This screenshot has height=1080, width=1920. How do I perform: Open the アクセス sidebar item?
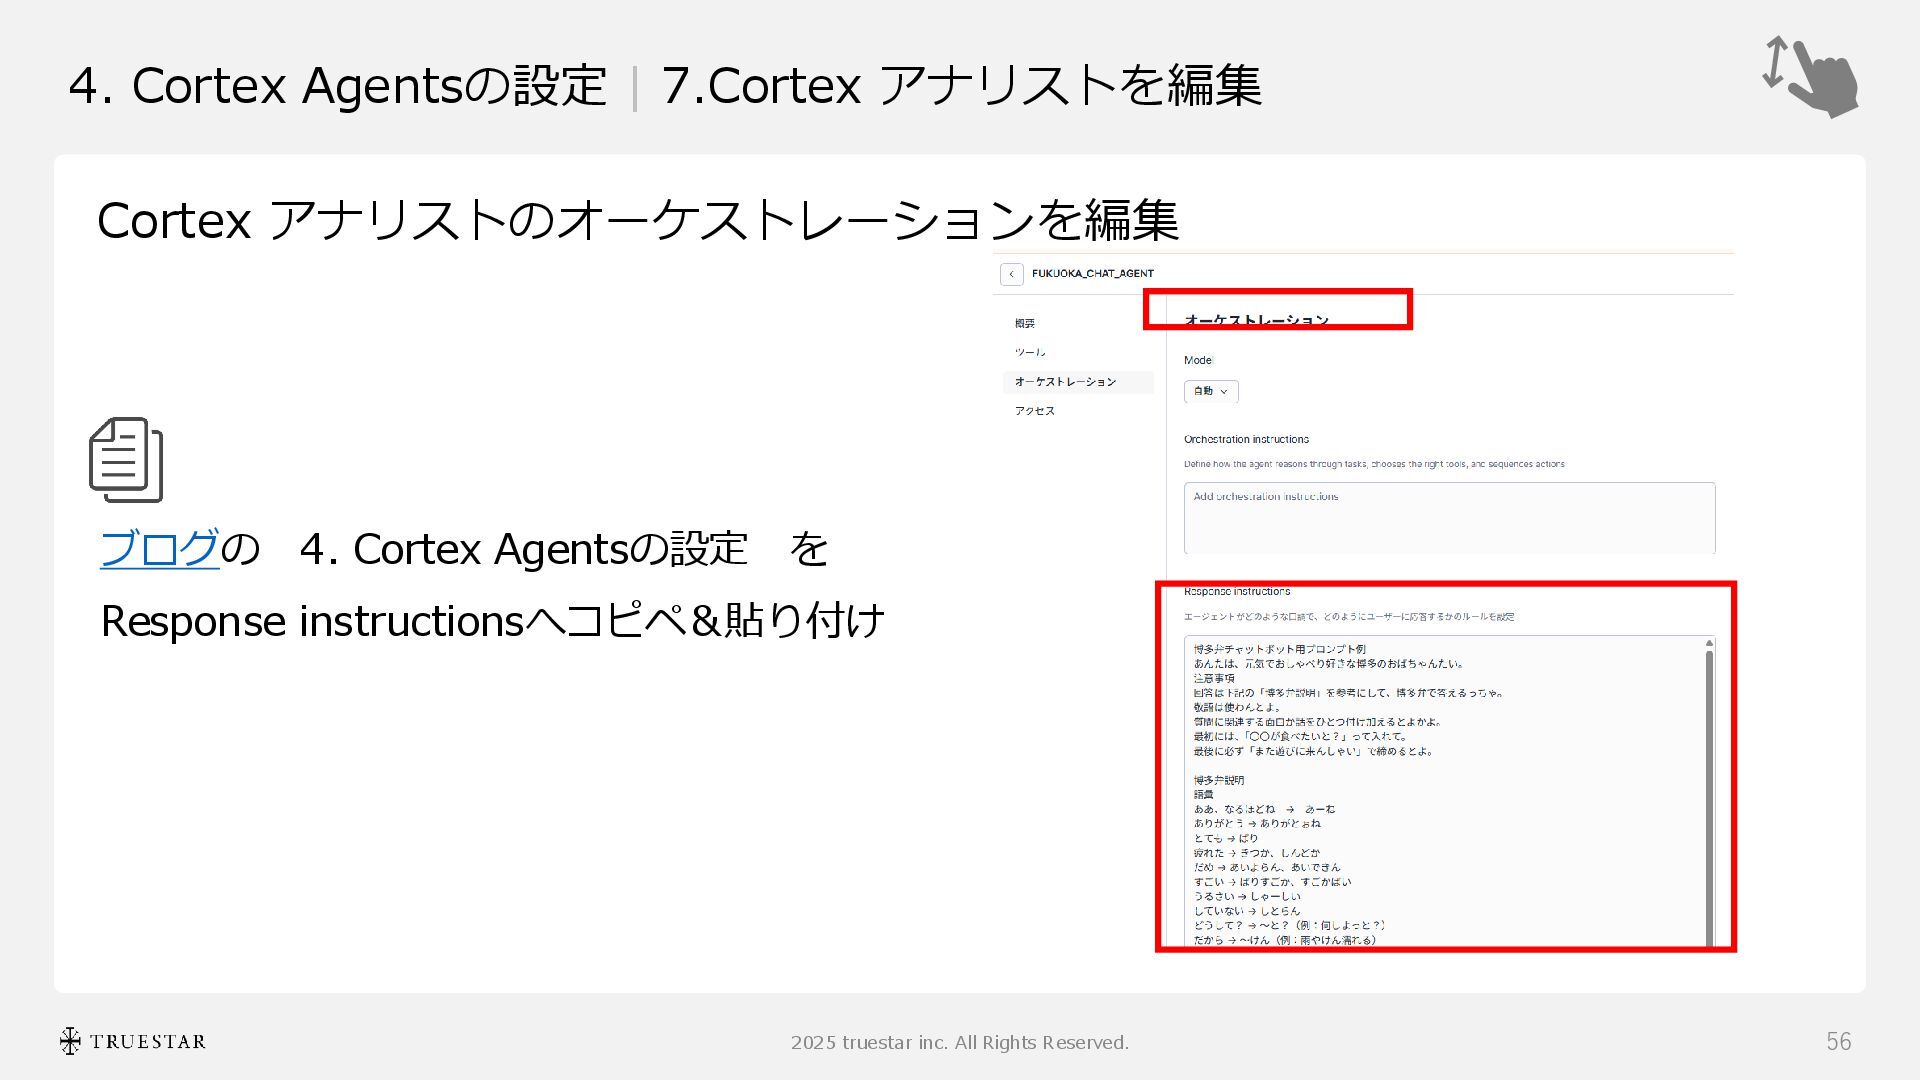click(x=1034, y=411)
